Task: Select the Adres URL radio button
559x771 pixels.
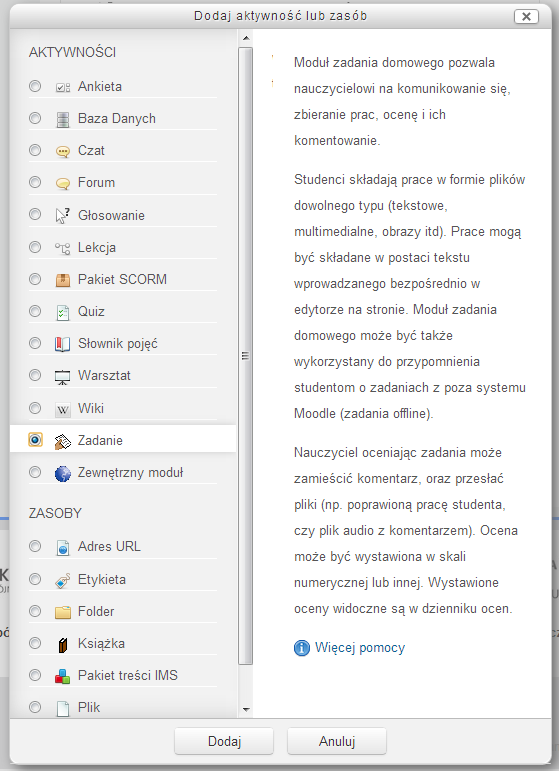Action: (x=35, y=546)
